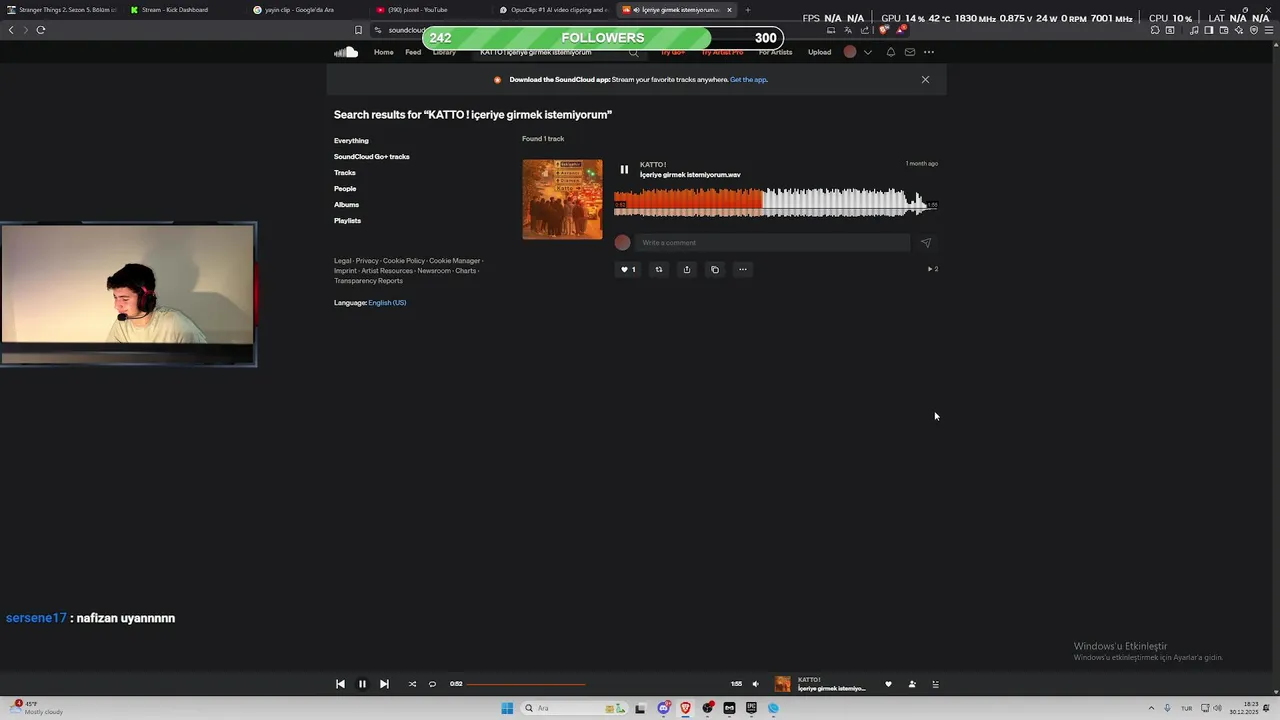Repost the KATTO! track
Screen dimensions: 1280x720
[659, 269]
